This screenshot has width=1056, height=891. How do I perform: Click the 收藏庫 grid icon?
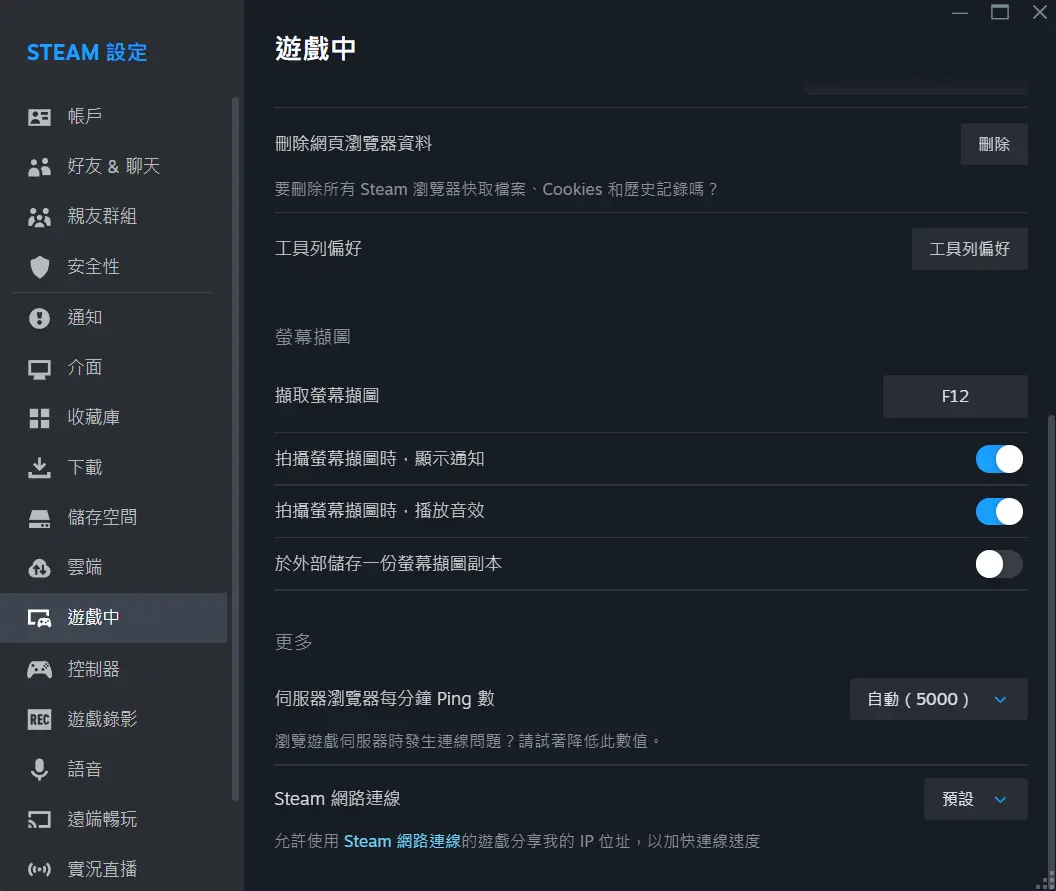[x=39, y=418]
